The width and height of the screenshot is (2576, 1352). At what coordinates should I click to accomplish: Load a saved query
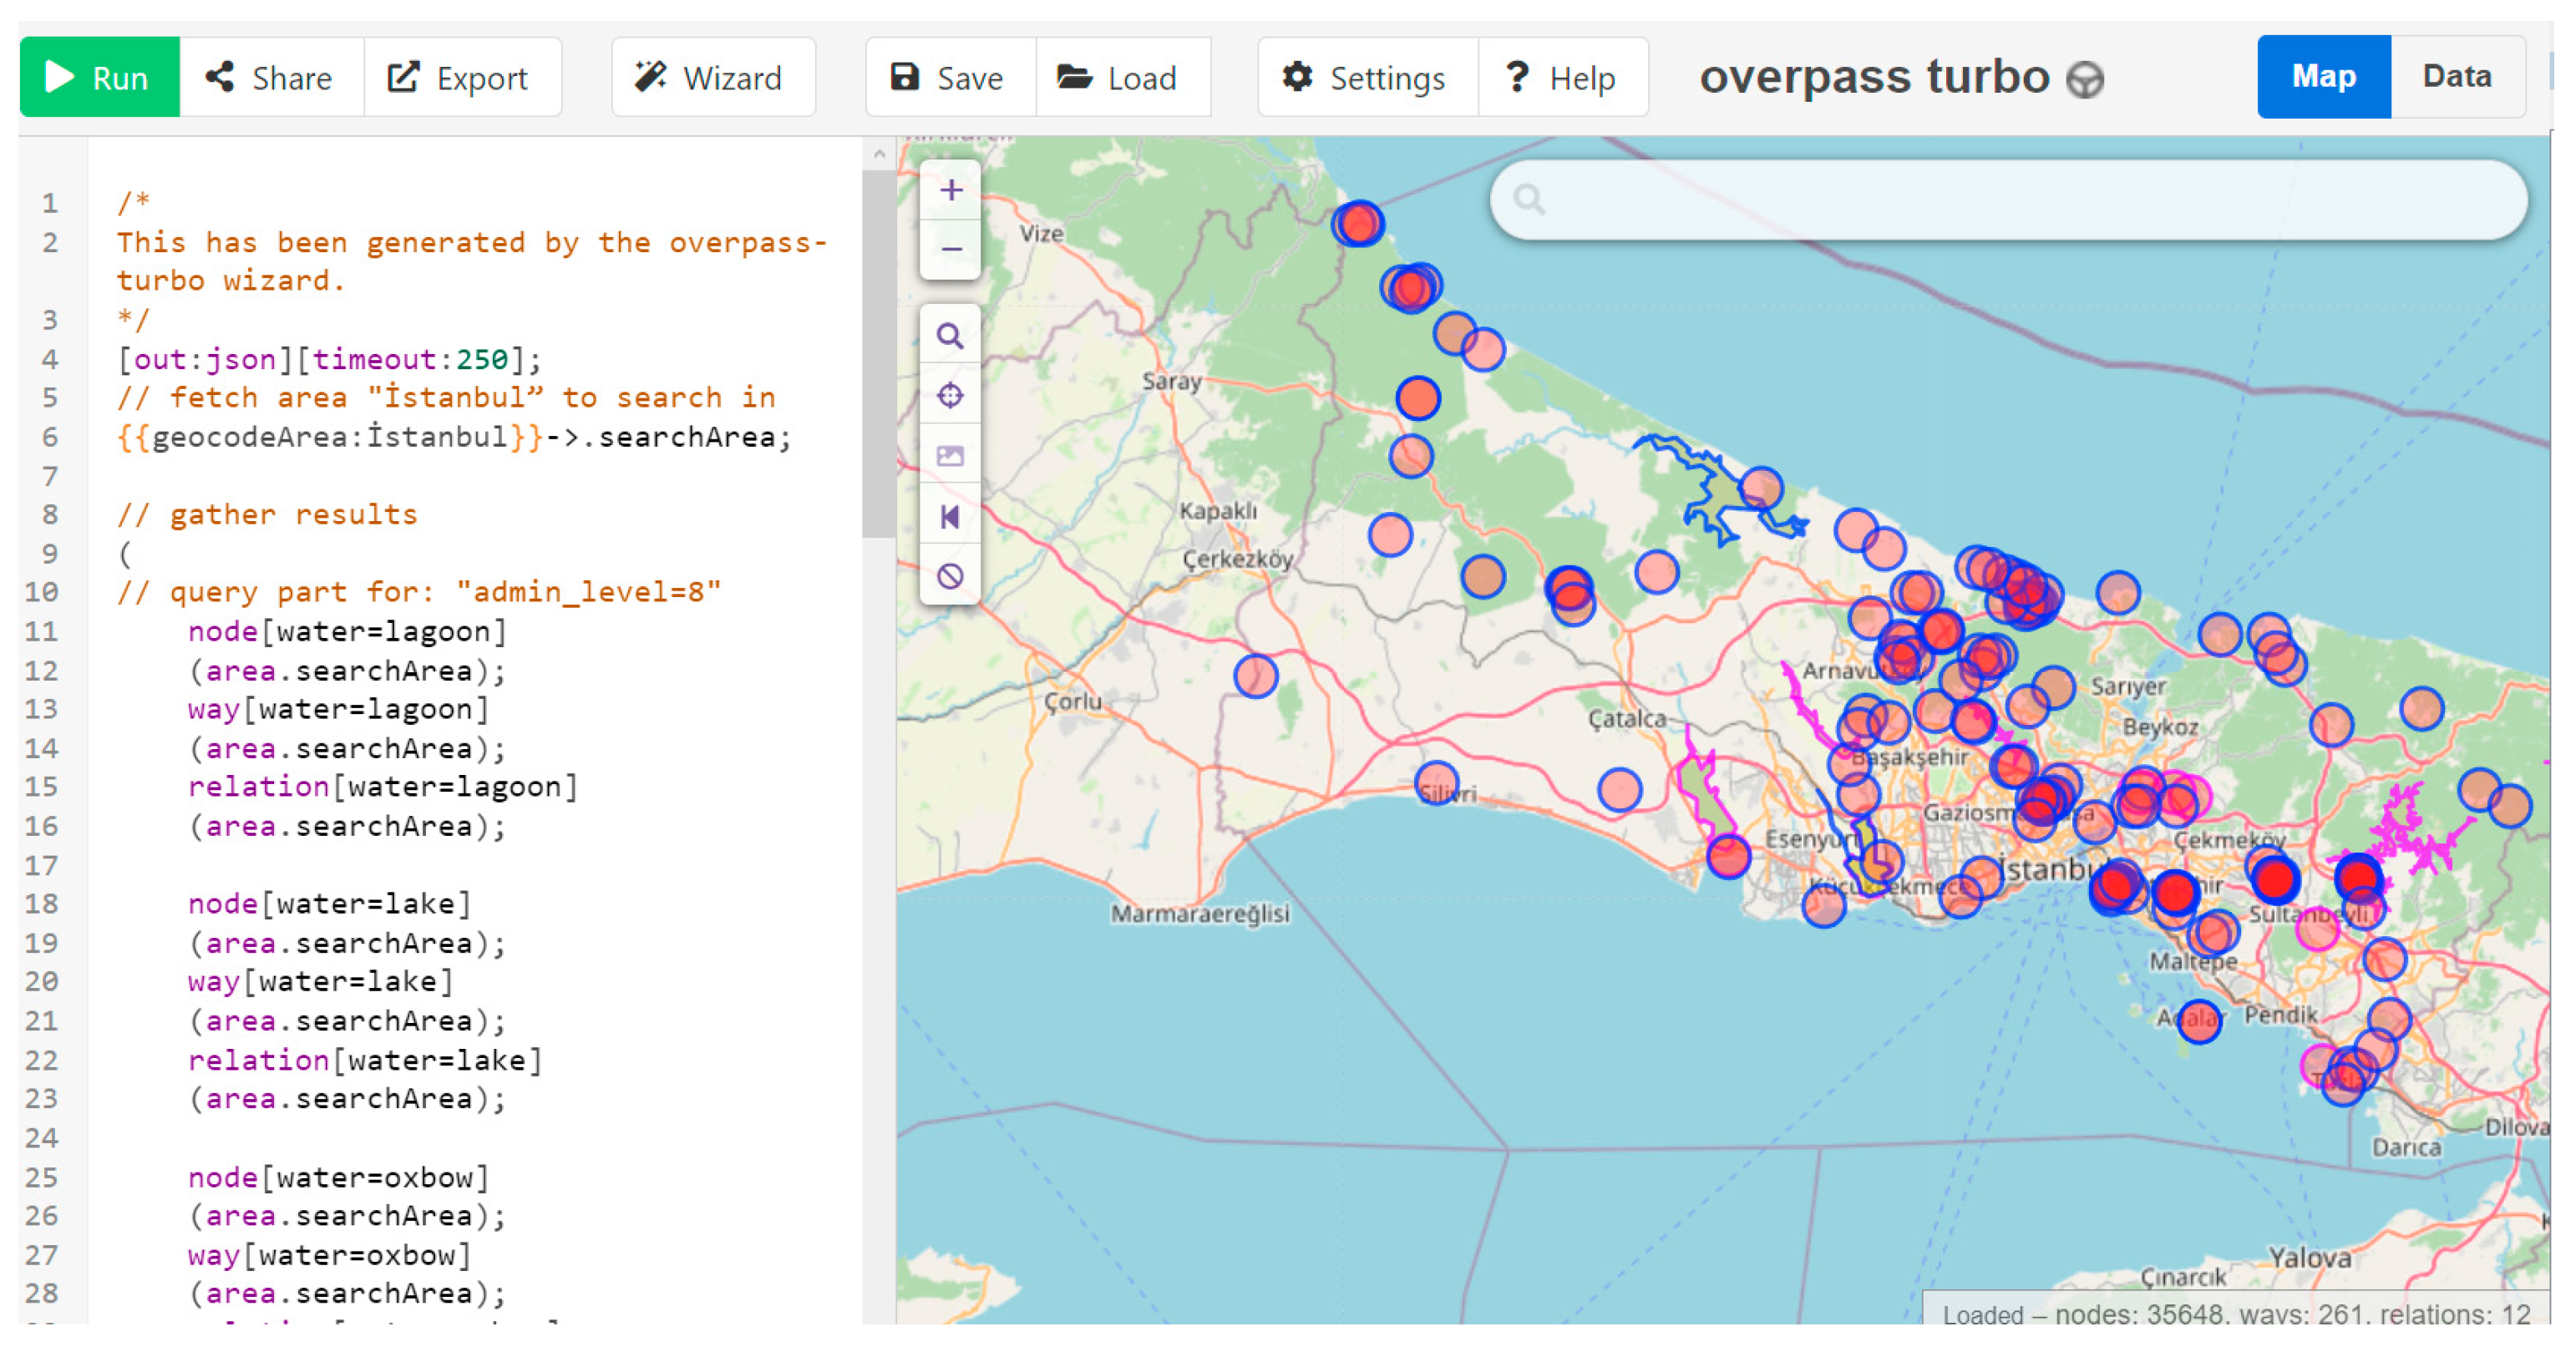(x=1121, y=77)
